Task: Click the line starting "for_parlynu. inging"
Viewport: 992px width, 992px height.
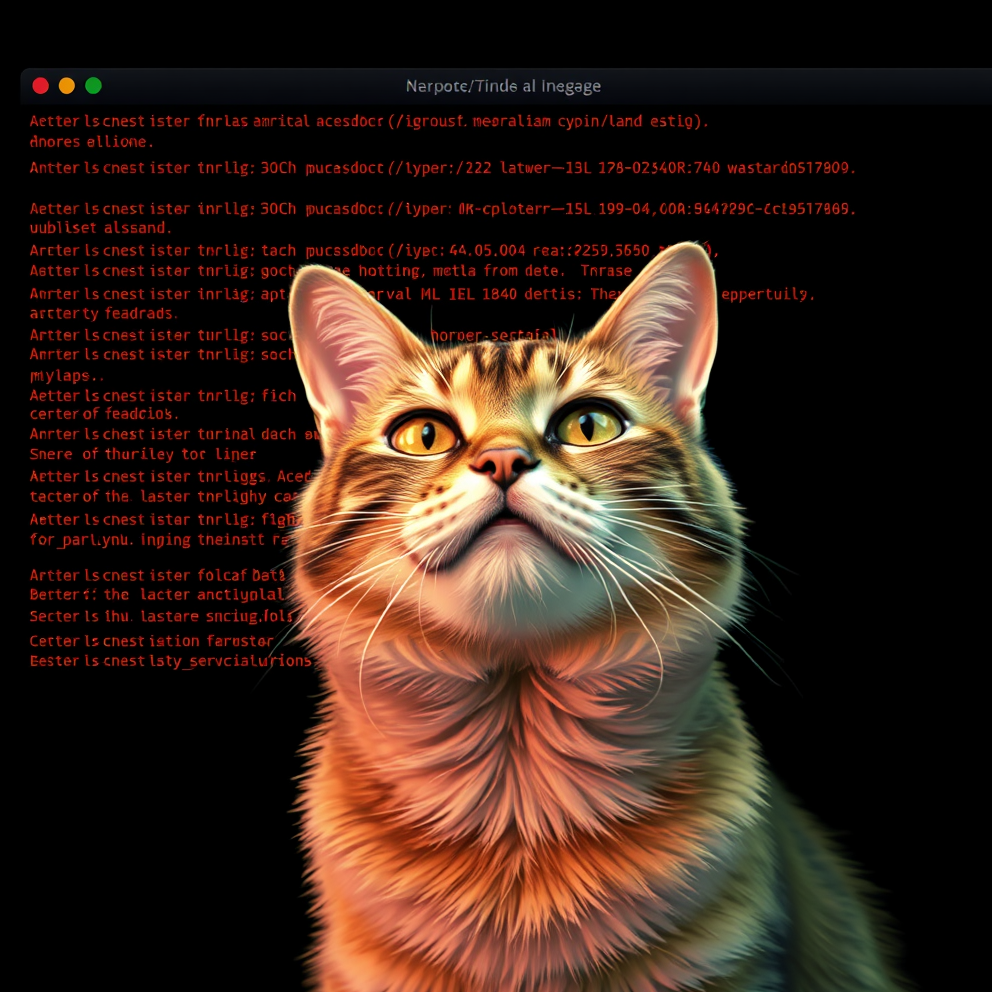Action: tap(159, 540)
